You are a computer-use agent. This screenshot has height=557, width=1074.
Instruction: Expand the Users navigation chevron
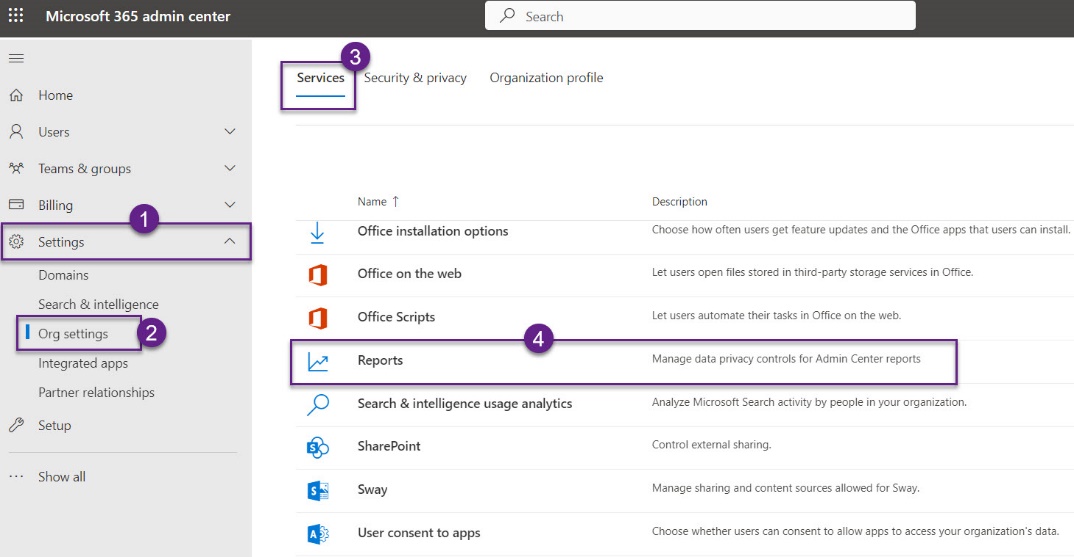tap(230, 132)
